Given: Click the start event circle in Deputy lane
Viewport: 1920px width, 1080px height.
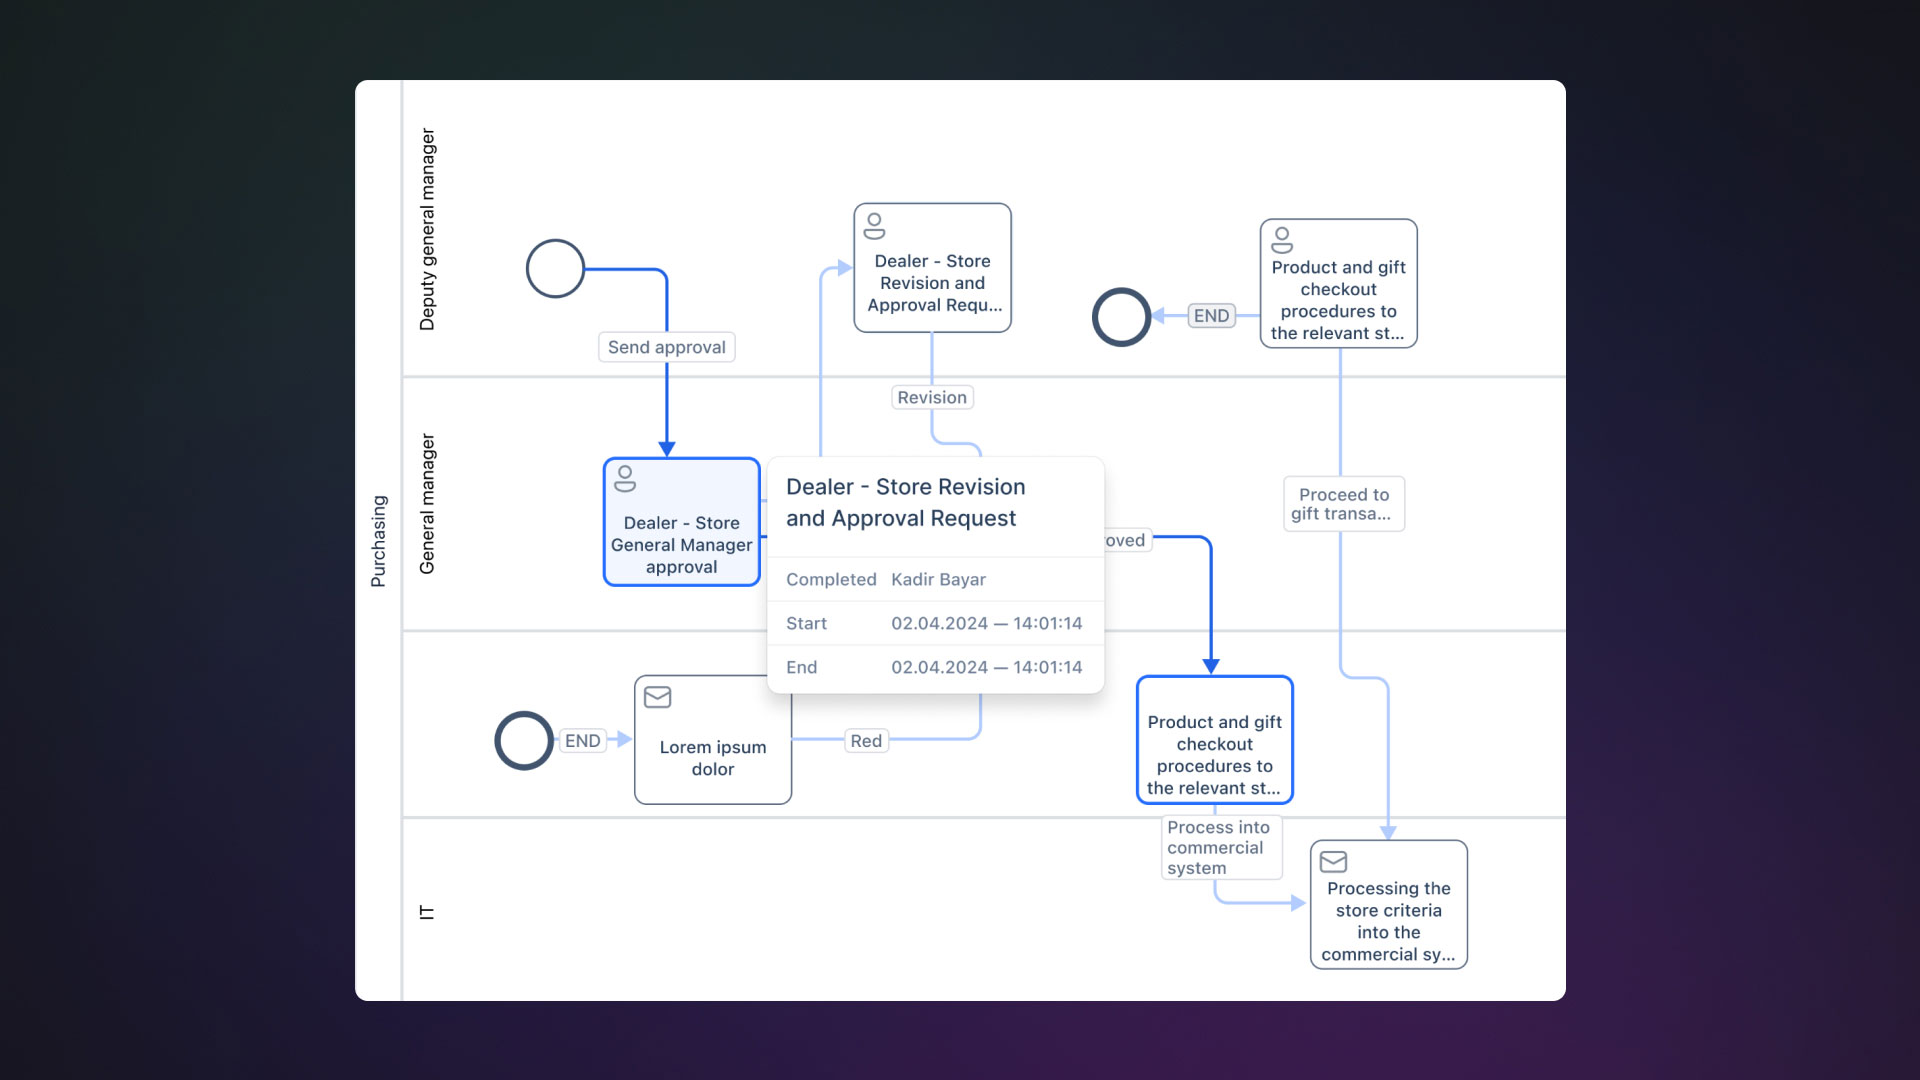Looking at the screenshot, I should pyautogui.click(x=555, y=268).
